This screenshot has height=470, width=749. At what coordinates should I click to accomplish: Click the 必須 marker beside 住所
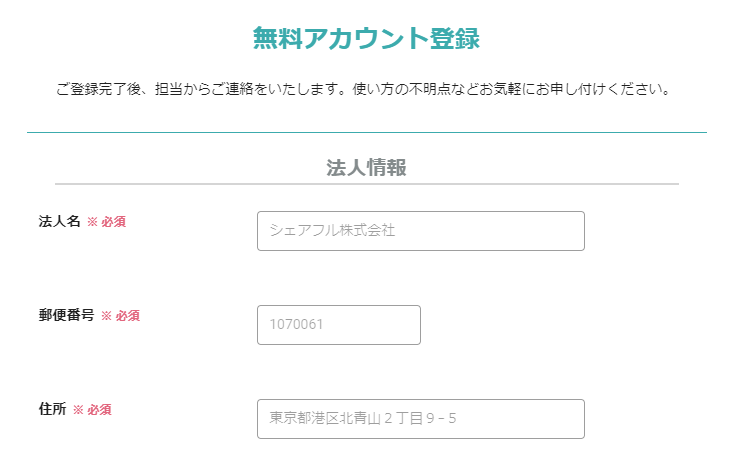(99, 410)
